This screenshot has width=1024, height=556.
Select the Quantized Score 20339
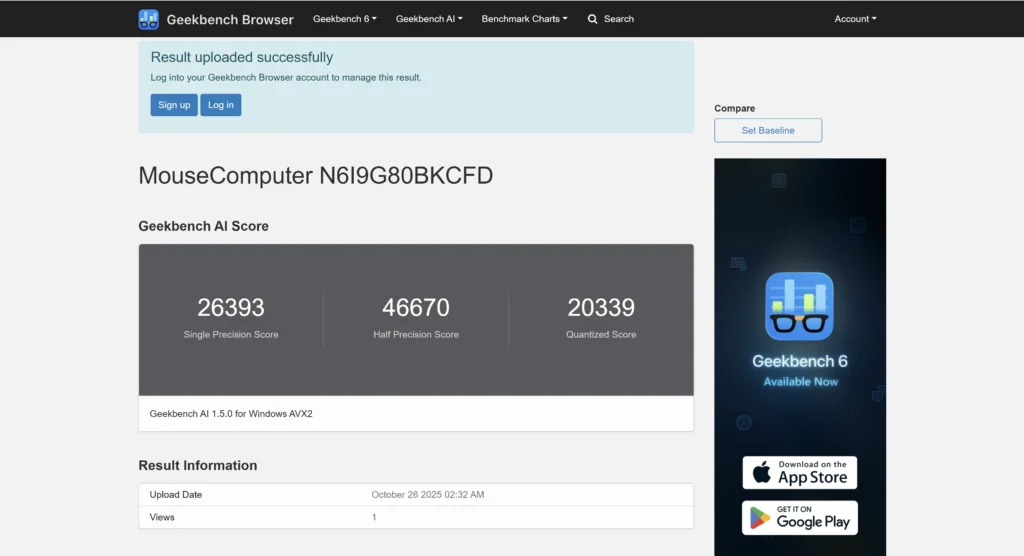[601, 307]
